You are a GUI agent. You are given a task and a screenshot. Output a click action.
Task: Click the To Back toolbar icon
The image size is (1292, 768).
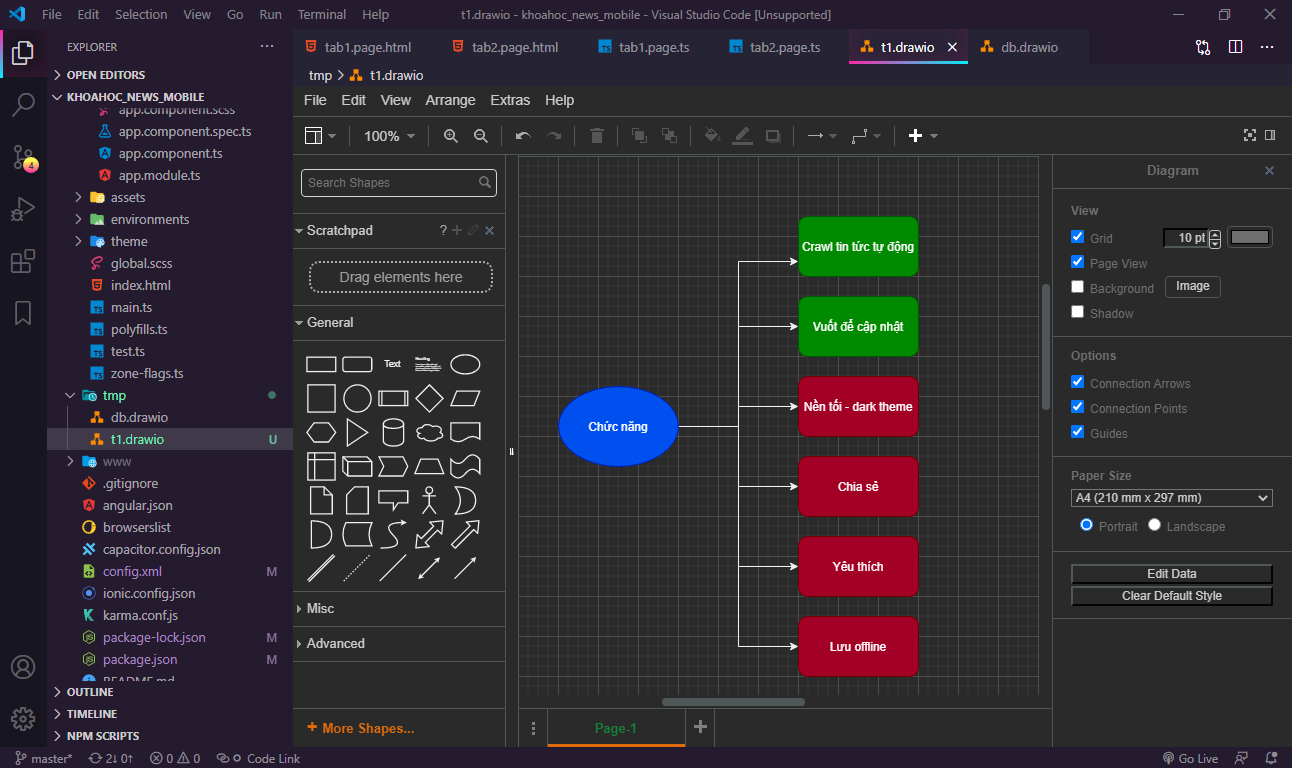click(x=669, y=136)
